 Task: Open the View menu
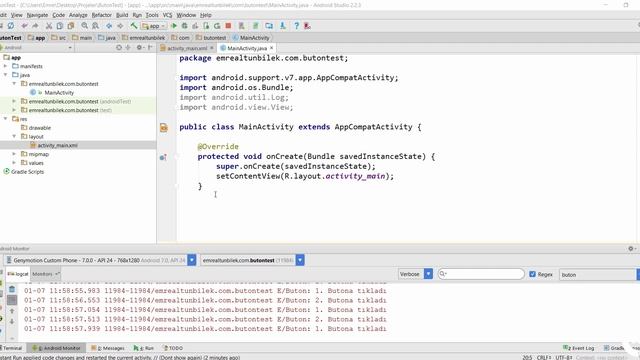[x=16, y=15]
